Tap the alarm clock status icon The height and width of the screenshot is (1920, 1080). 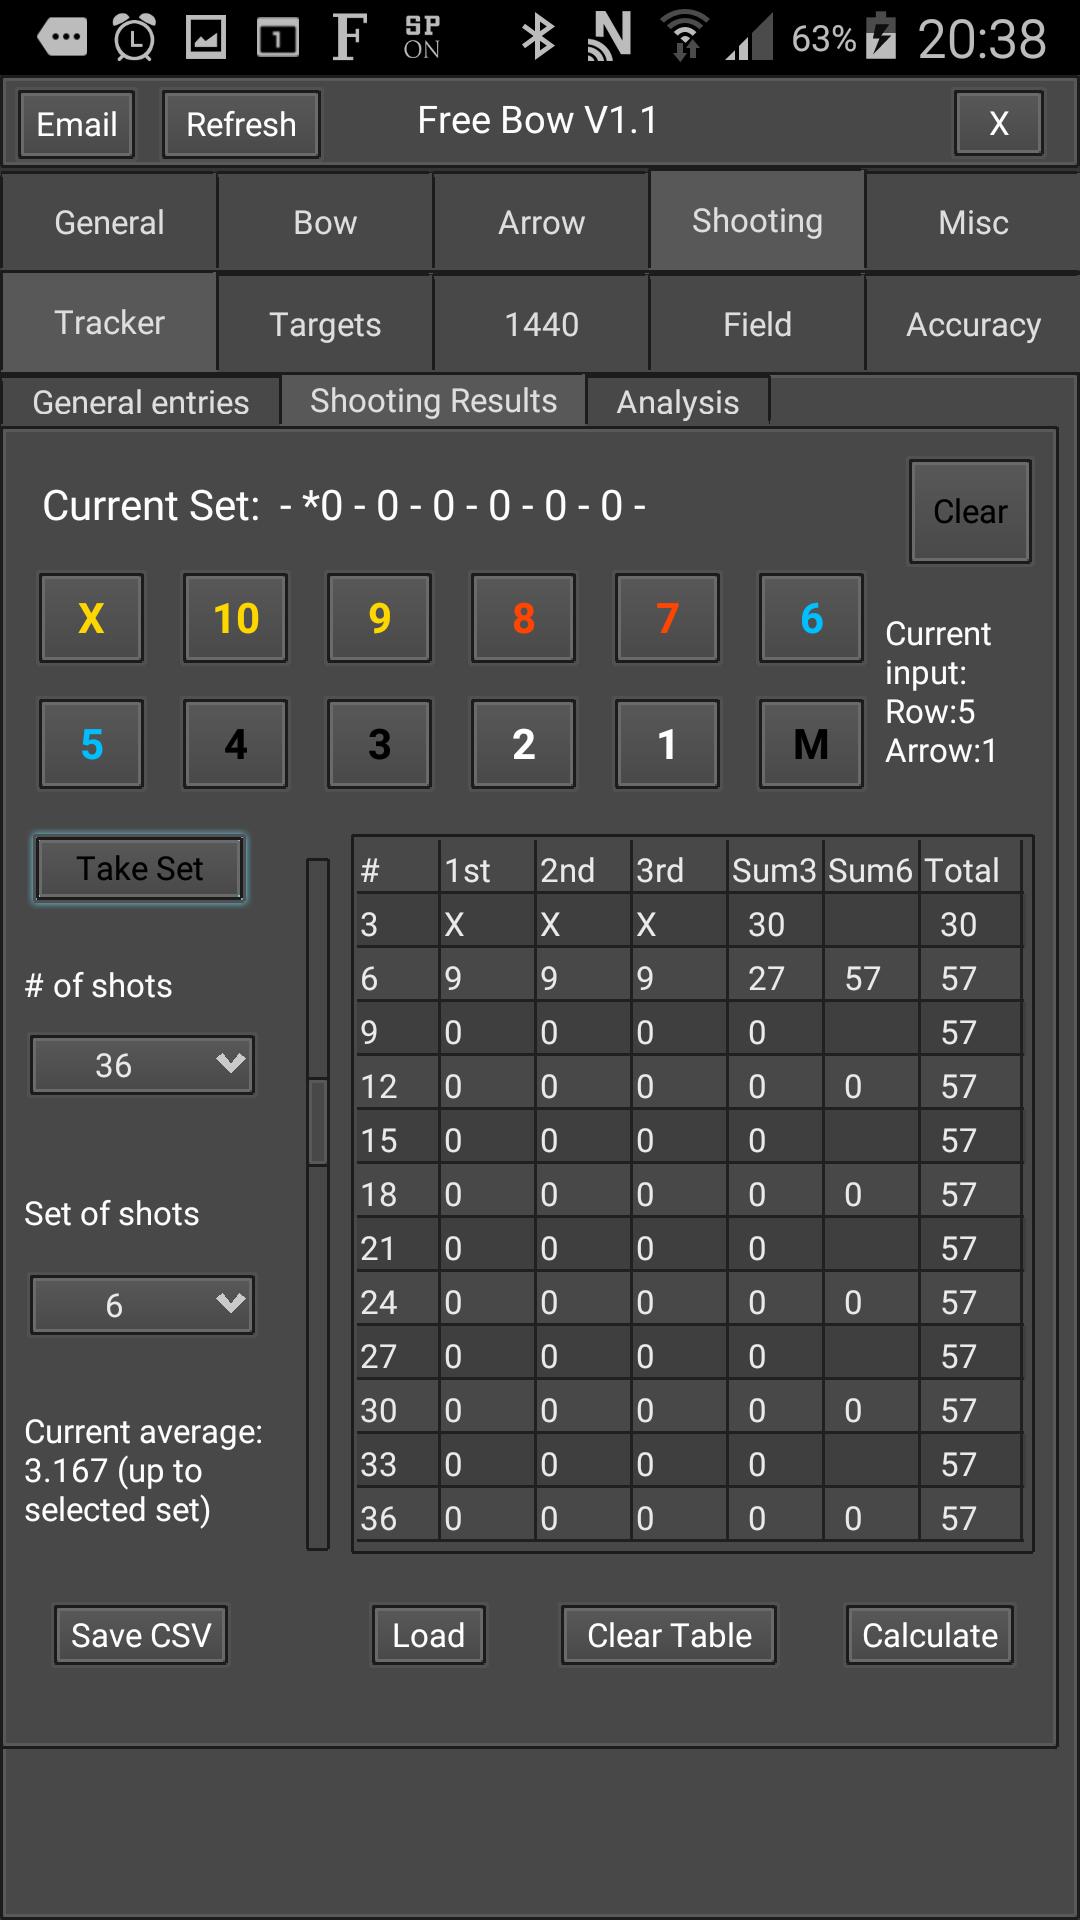pyautogui.click(x=134, y=38)
